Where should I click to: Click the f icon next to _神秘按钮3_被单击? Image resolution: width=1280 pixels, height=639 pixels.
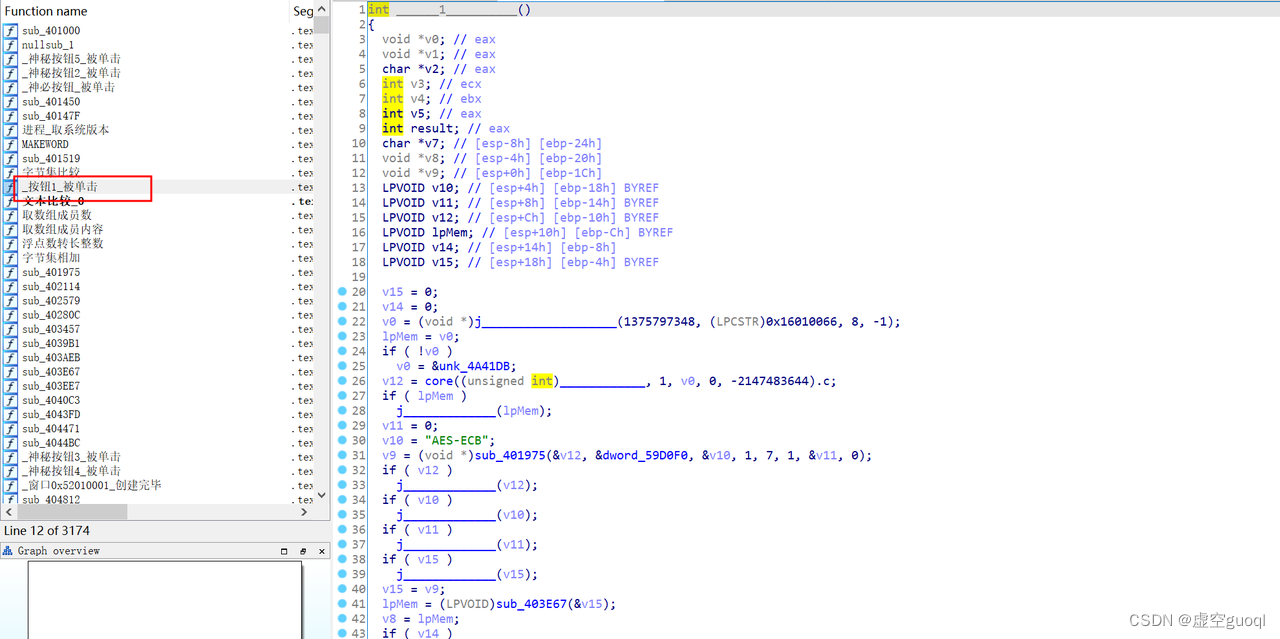(x=9, y=456)
